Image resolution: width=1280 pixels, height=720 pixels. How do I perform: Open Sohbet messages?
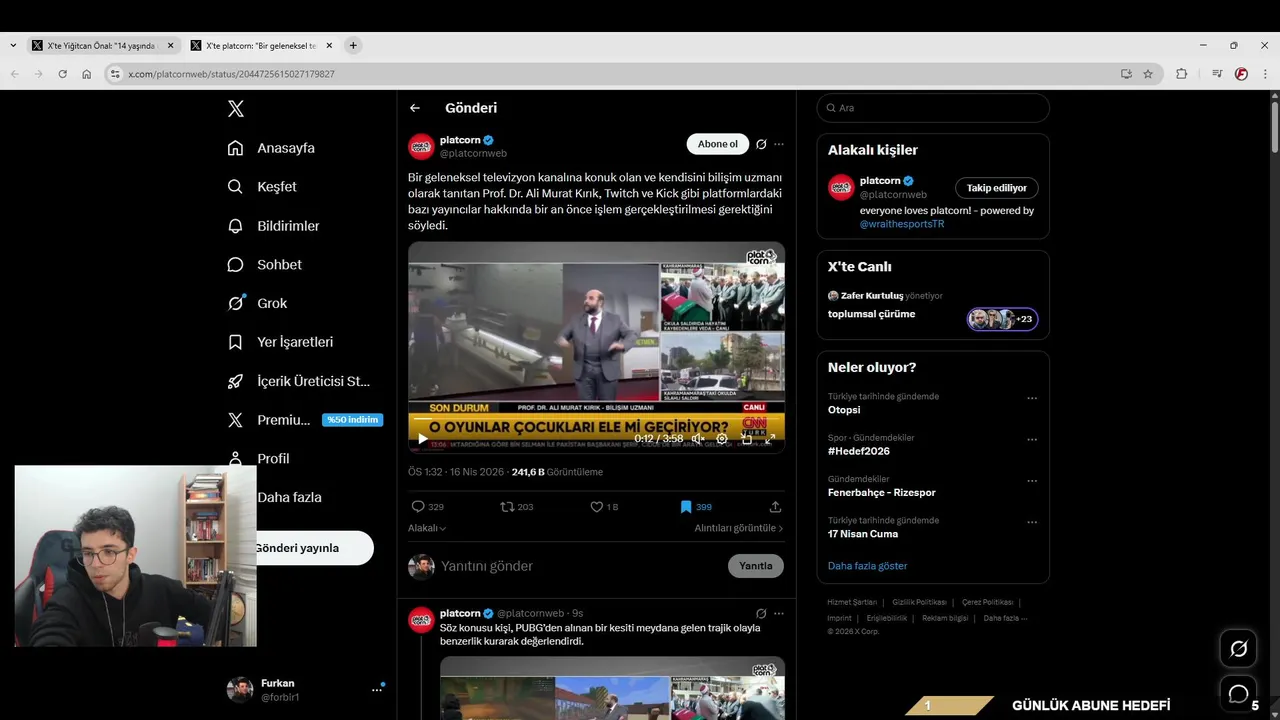click(x=264, y=265)
